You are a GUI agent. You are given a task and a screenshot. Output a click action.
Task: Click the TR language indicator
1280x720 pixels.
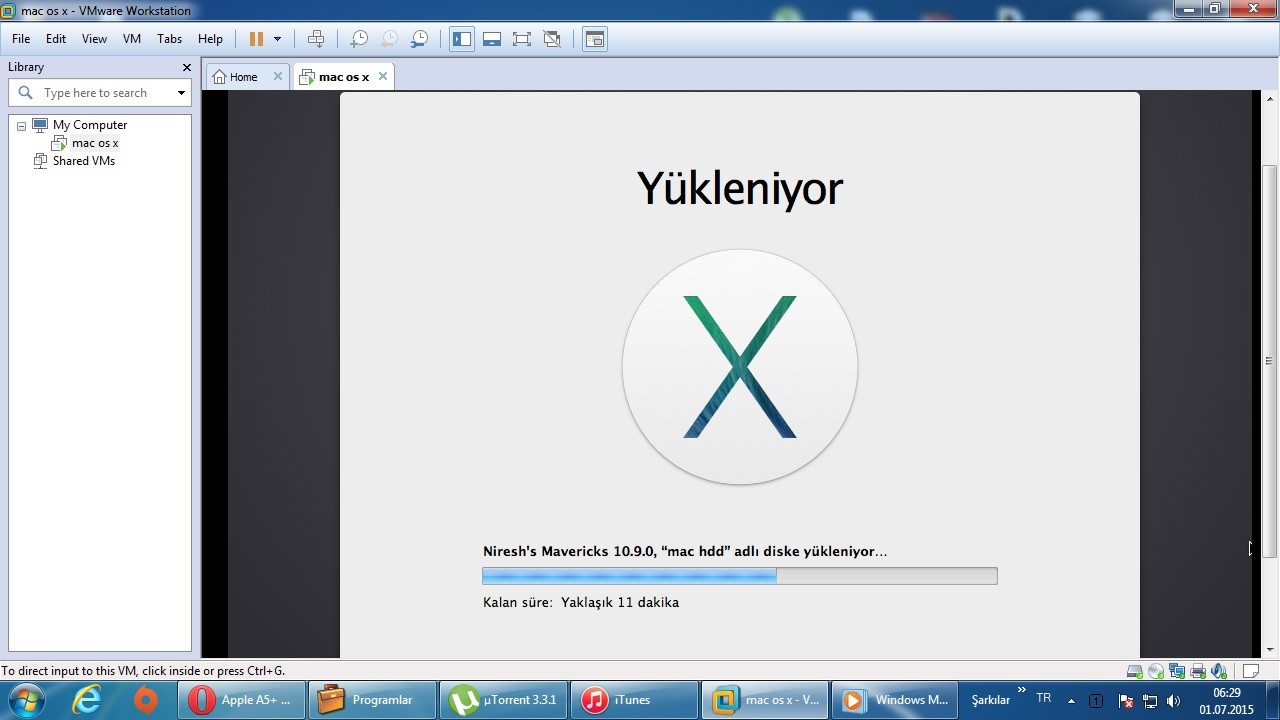tap(1044, 698)
